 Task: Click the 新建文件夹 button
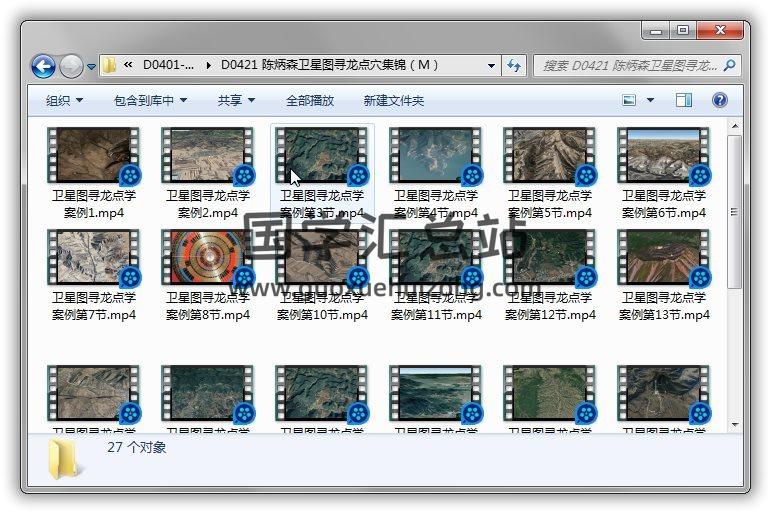[394, 101]
